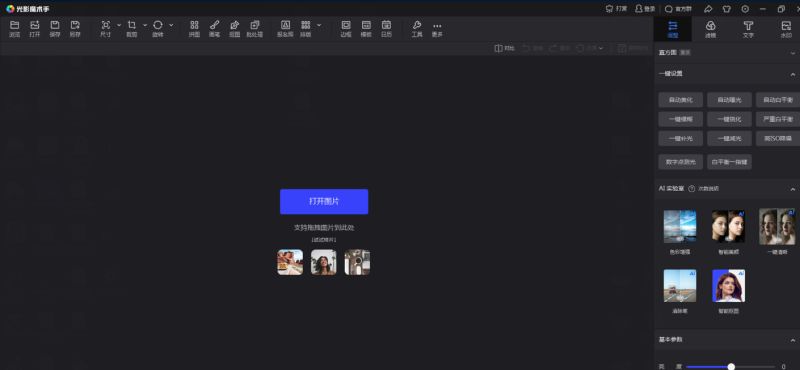Choose the color enhancement sky AI thumbnail
Viewport: 800px width, 370px height.
click(x=680, y=226)
